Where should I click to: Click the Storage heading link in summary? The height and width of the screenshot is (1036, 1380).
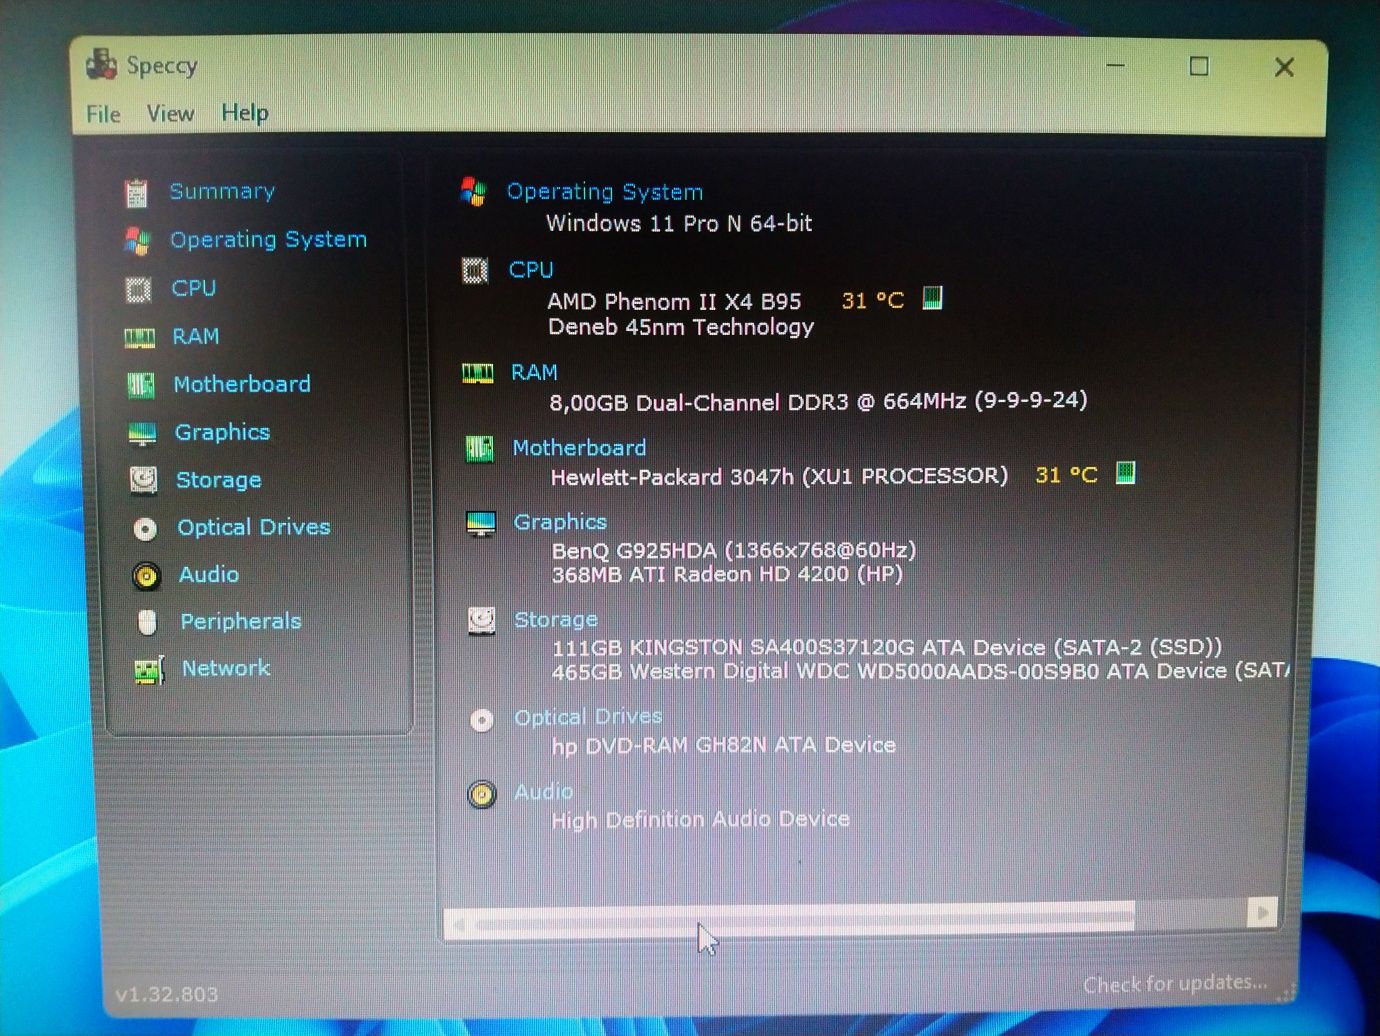(x=556, y=620)
